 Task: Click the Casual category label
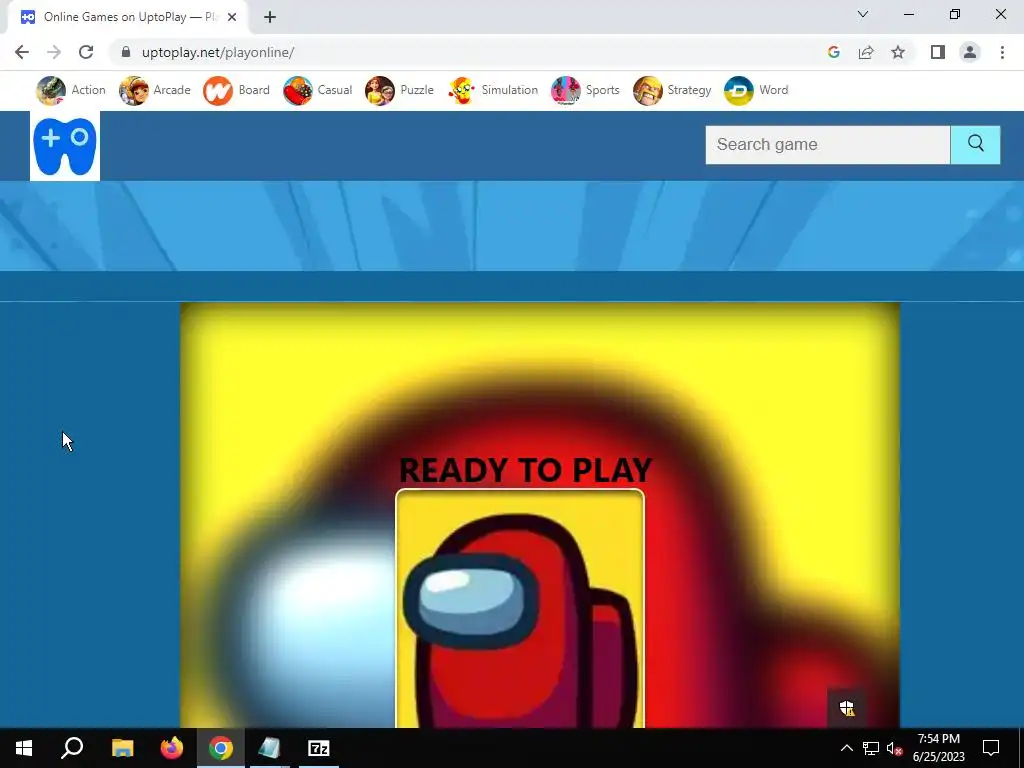(x=335, y=90)
